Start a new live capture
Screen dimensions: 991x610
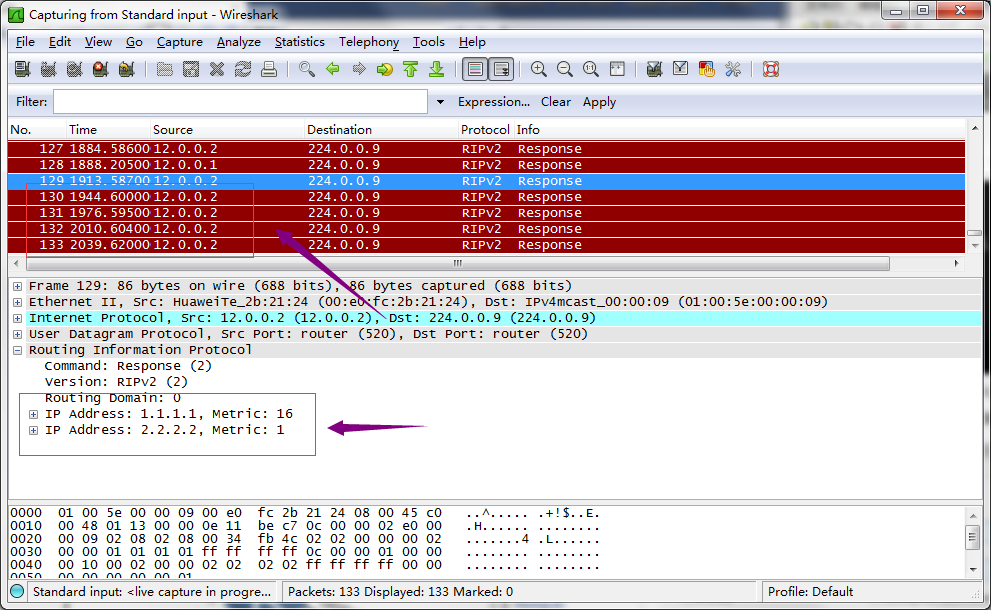75,69
